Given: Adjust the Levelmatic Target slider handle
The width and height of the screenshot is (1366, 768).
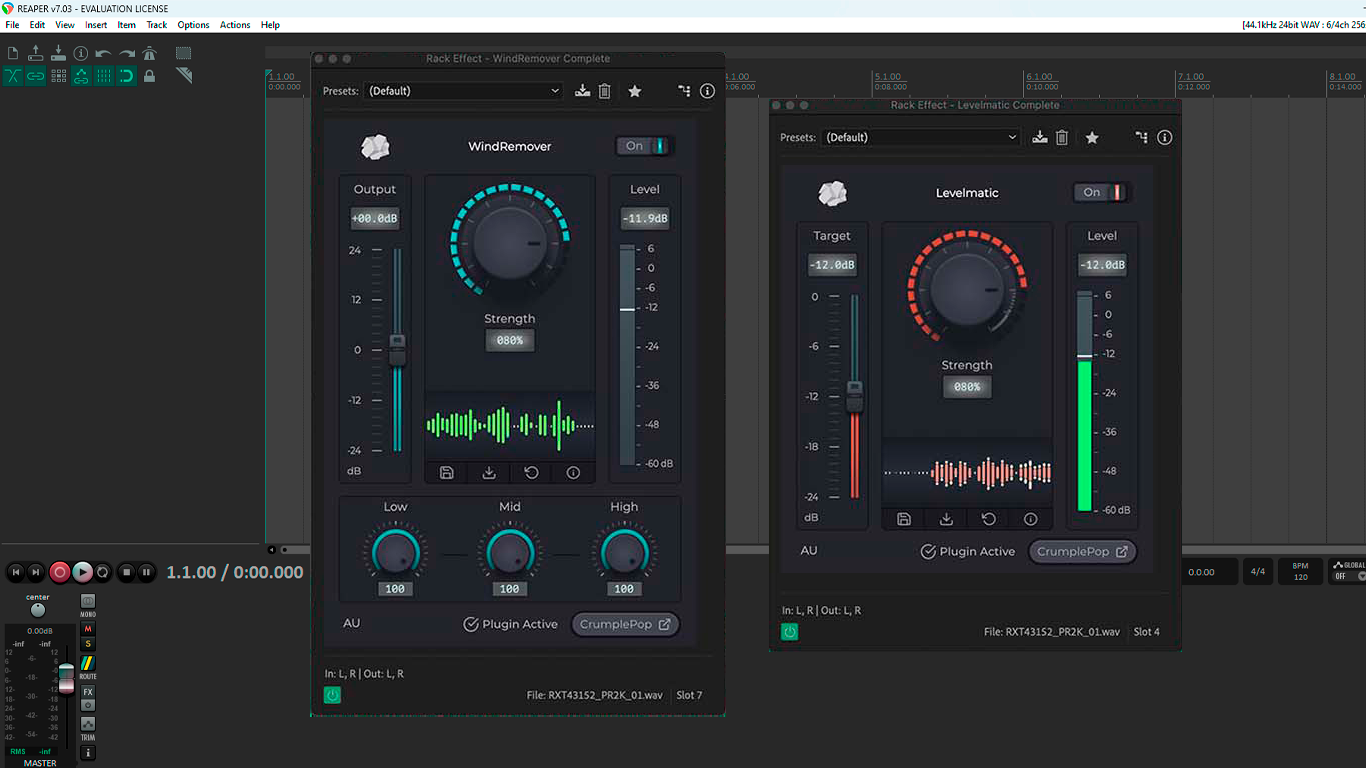Looking at the screenshot, I should point(855,396).
